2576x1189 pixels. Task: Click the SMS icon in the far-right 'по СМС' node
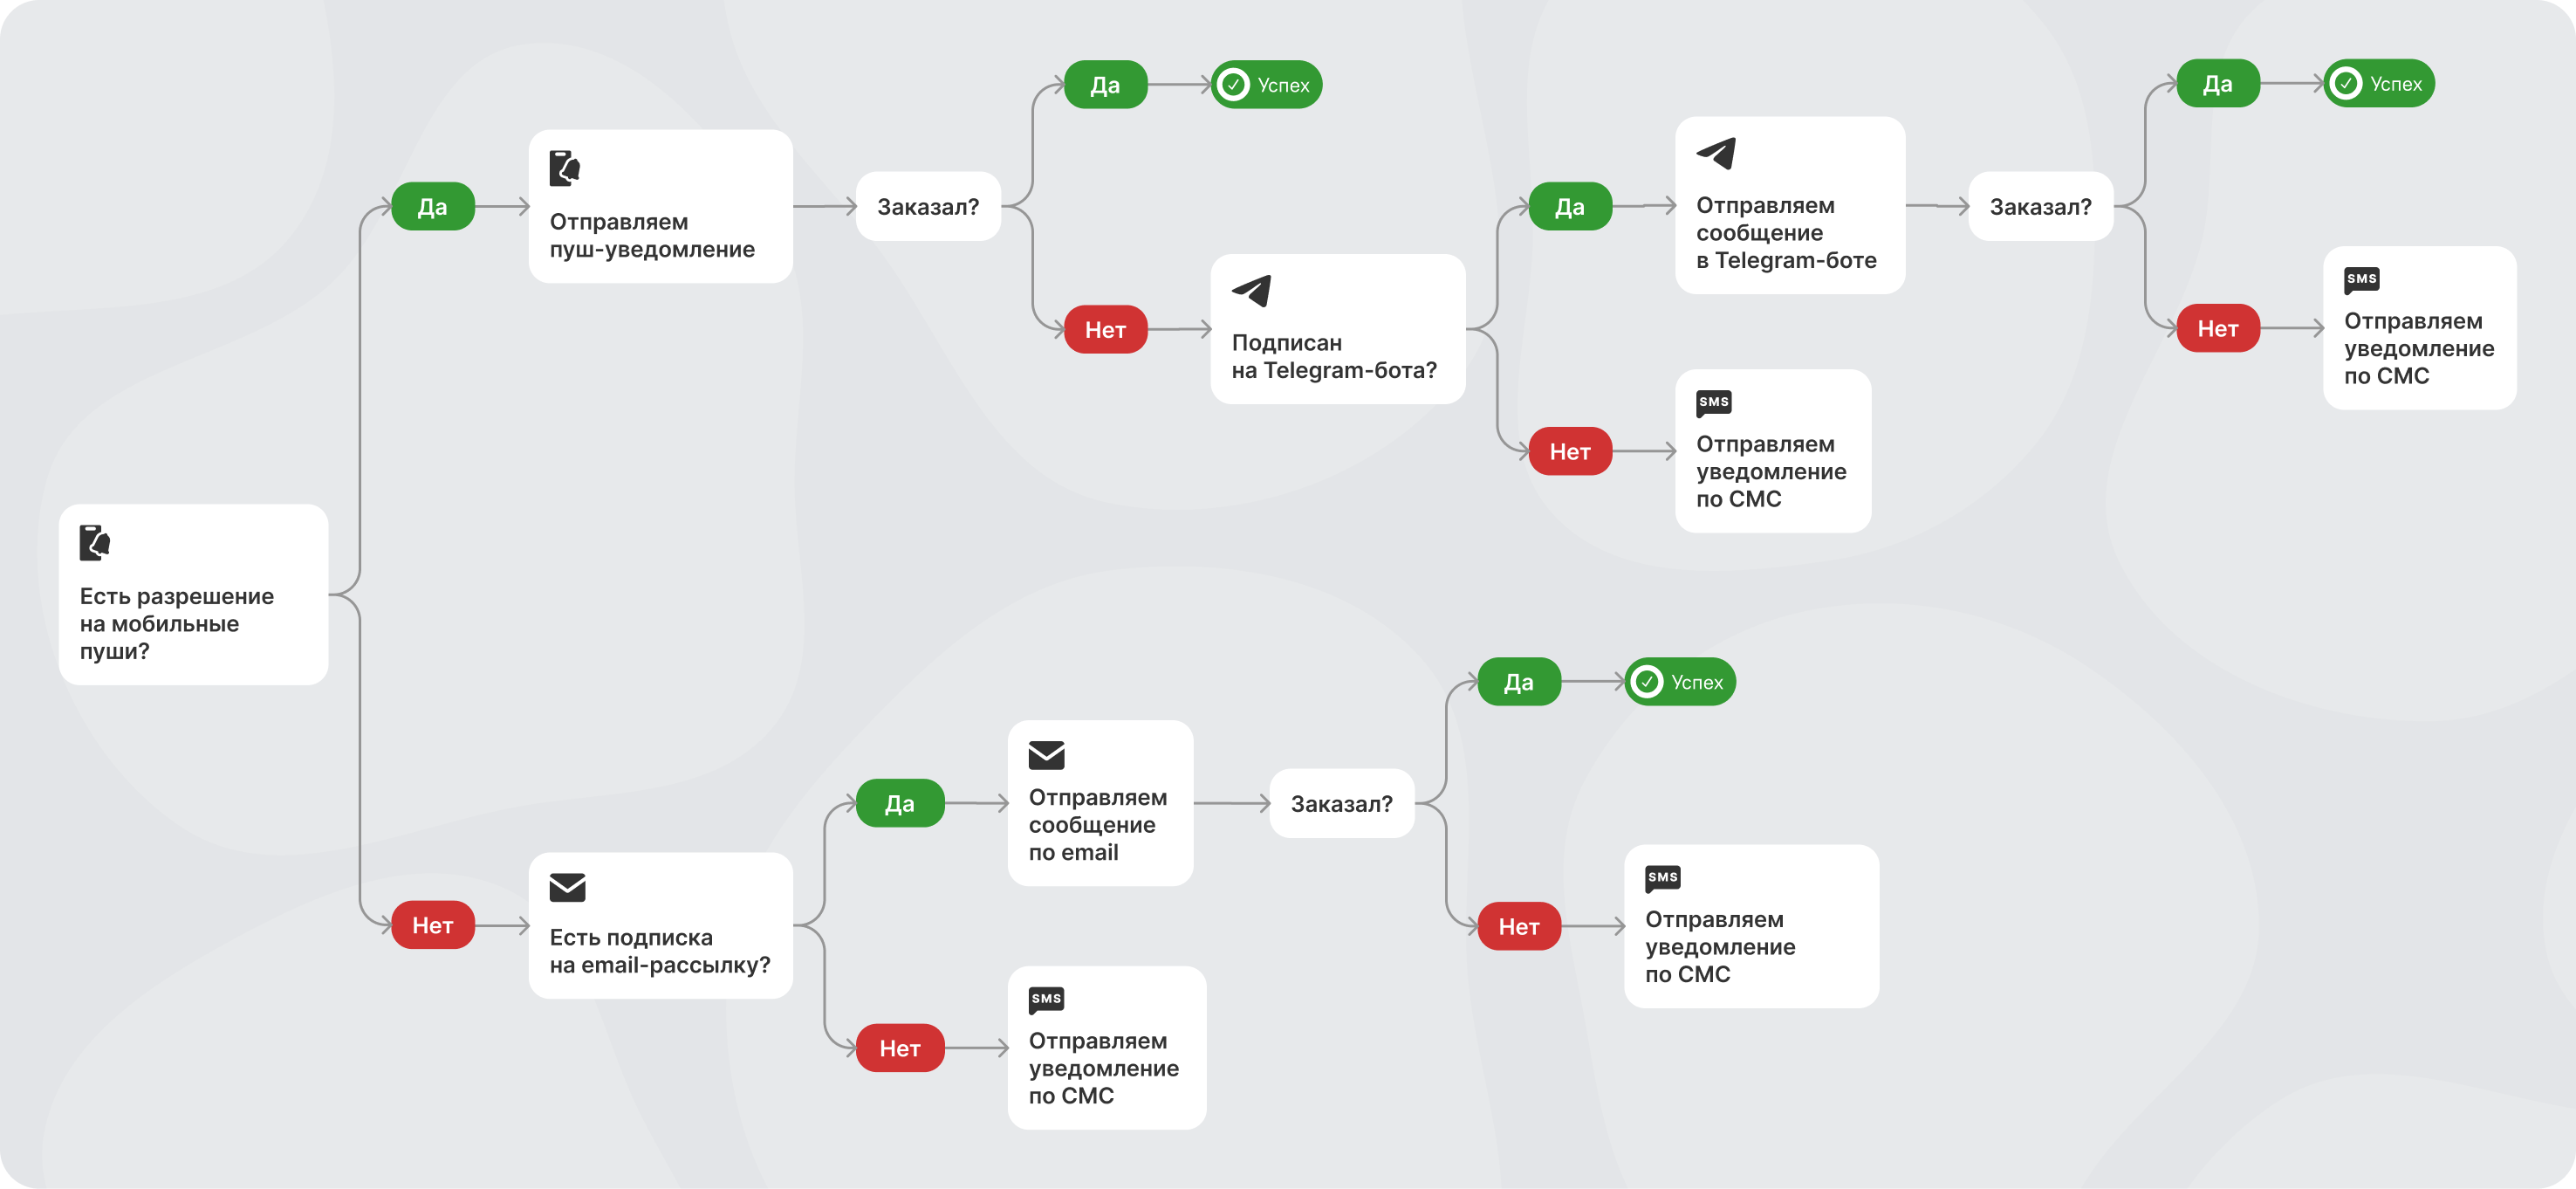click(x=2361, y=280)
